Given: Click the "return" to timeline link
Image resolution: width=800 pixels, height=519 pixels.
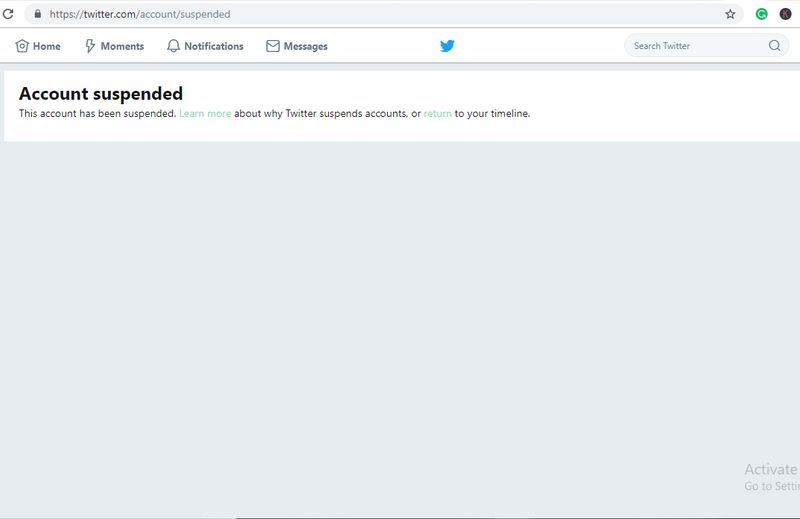Looking at the screenshot, I should [x=438, y=114].
